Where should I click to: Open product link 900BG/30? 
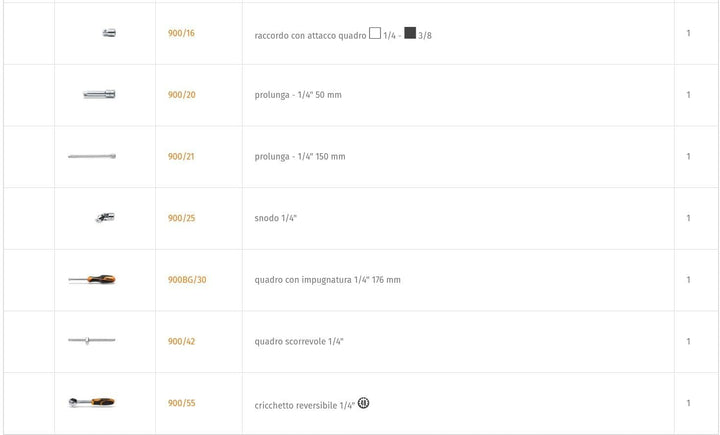coord(187,279)
